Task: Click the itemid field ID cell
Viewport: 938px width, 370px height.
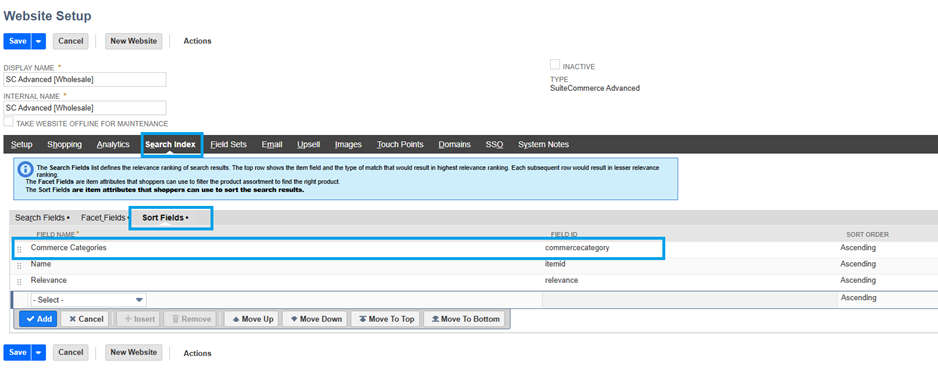Action: coord(555,264)
